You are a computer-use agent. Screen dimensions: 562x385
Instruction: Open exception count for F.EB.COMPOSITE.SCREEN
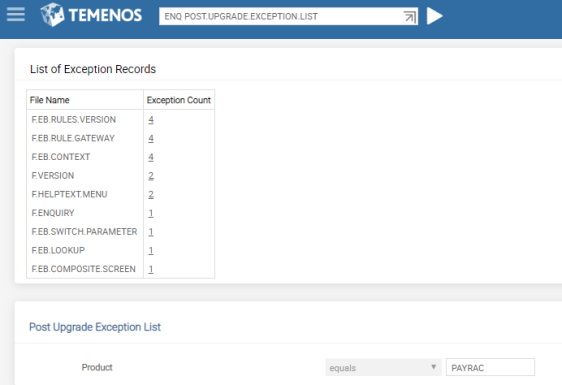tap(151, 269)
